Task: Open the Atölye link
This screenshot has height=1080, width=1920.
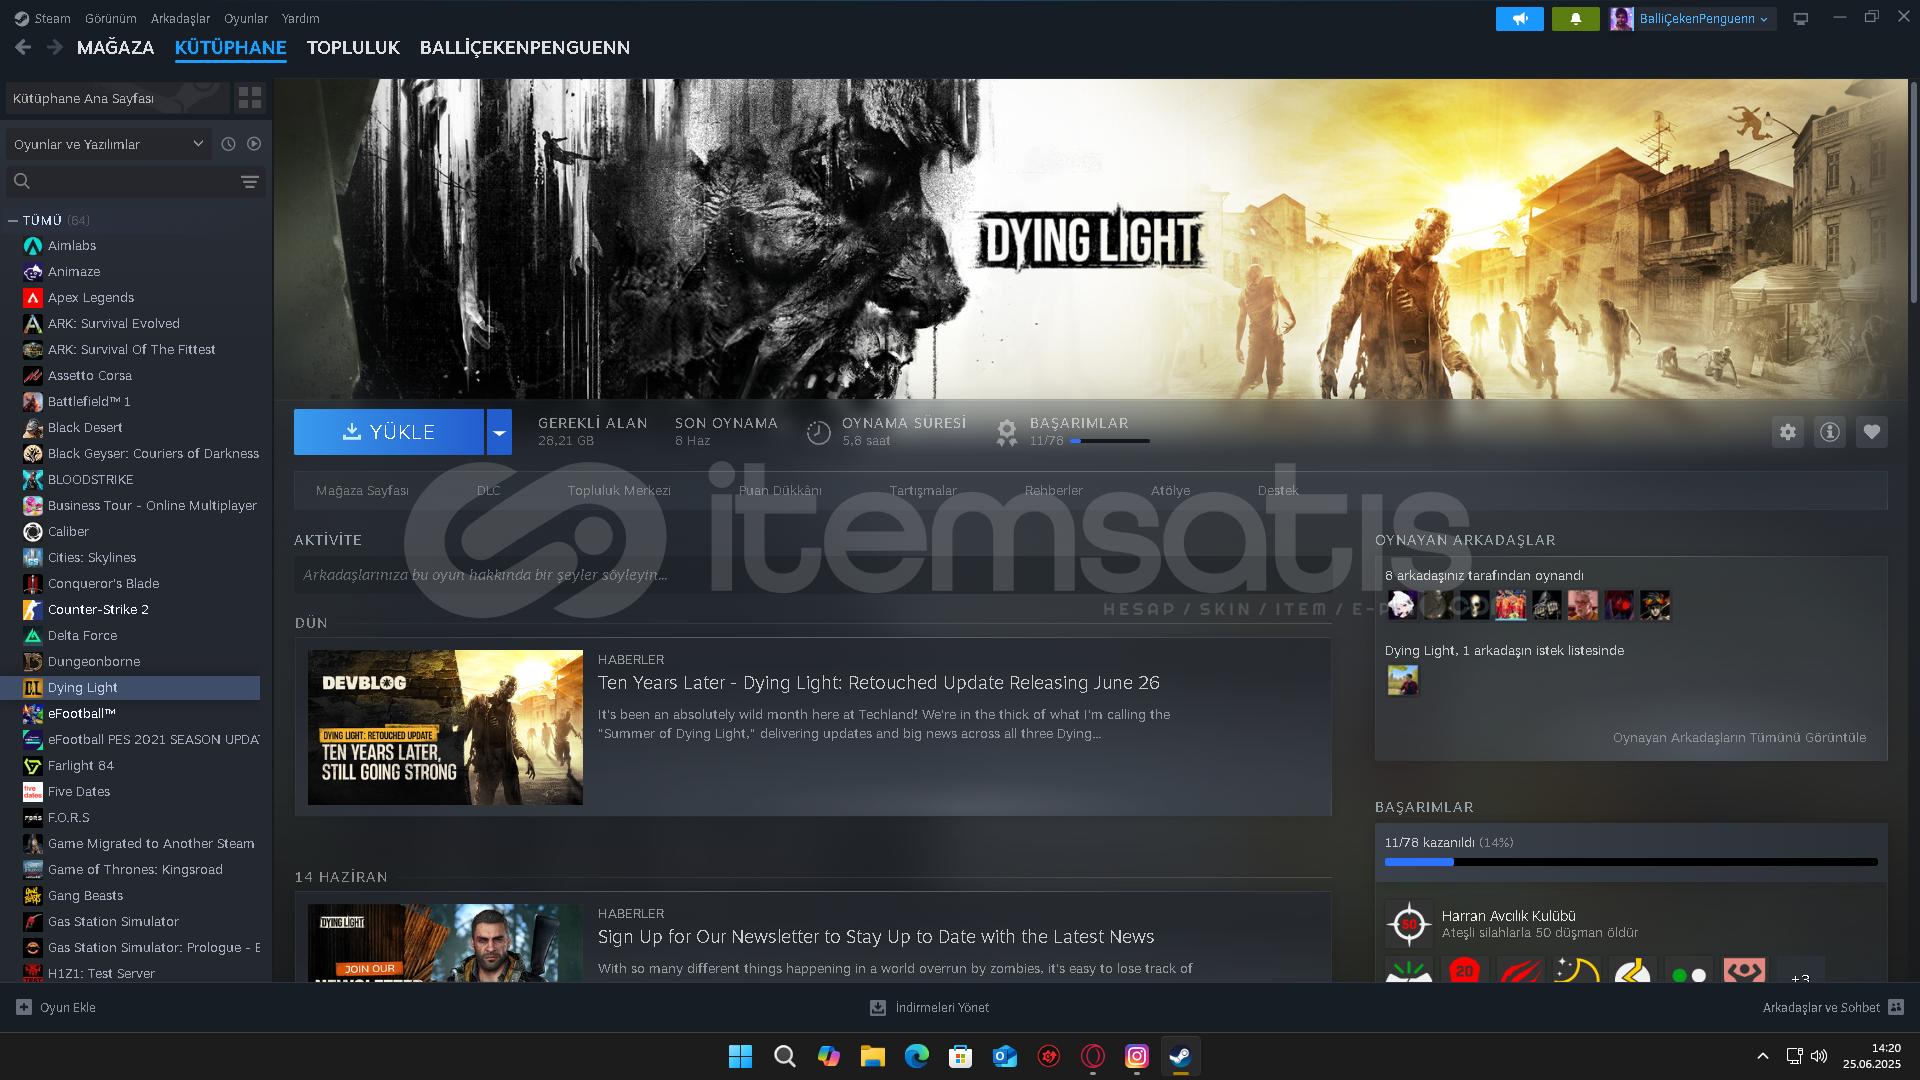Action: tap(1170, 491)
